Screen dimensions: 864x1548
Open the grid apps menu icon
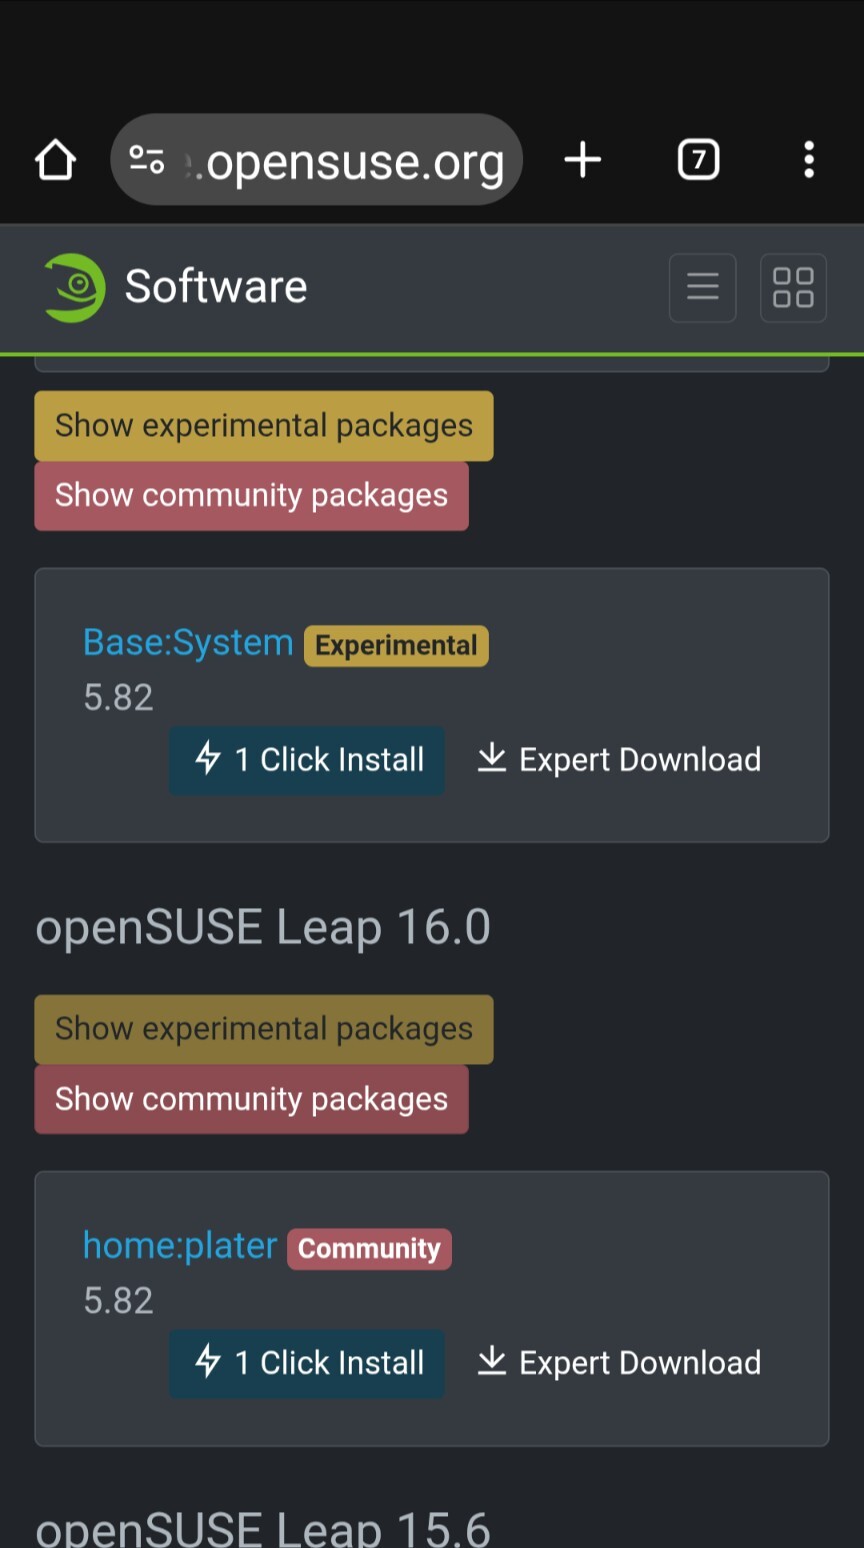[793, 288]
